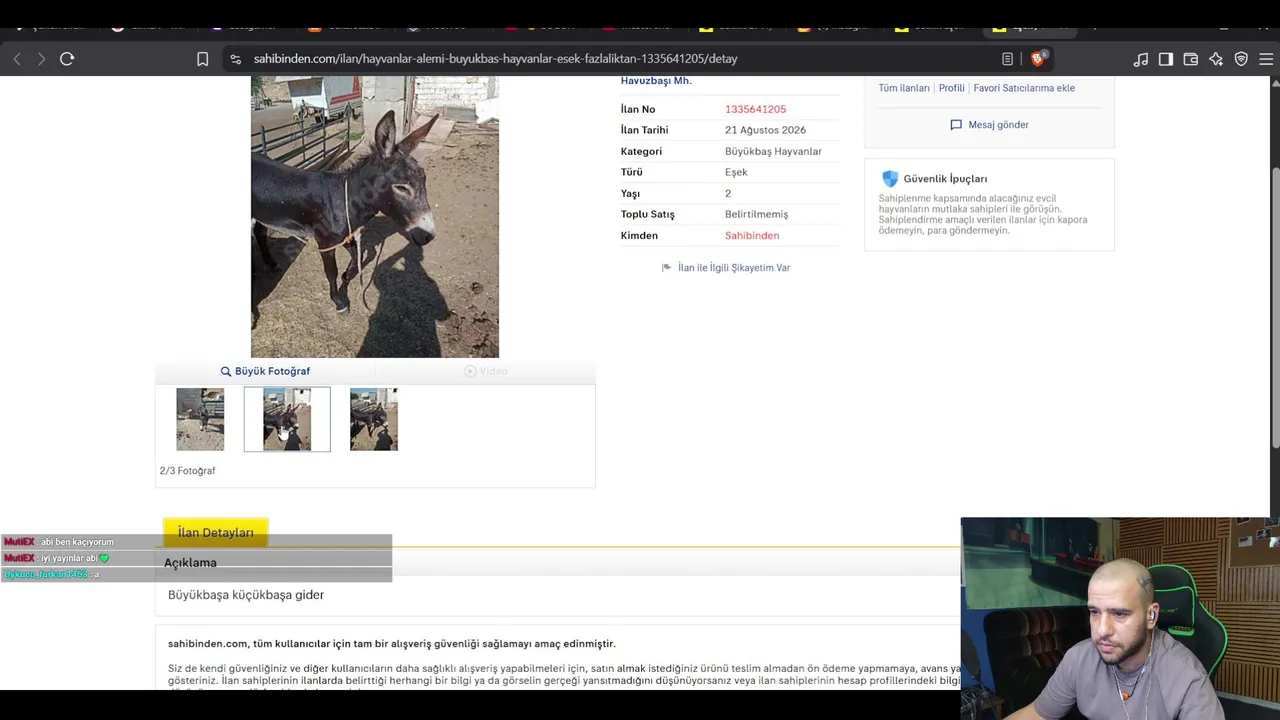Click the İlan Tarihi label

644,130
